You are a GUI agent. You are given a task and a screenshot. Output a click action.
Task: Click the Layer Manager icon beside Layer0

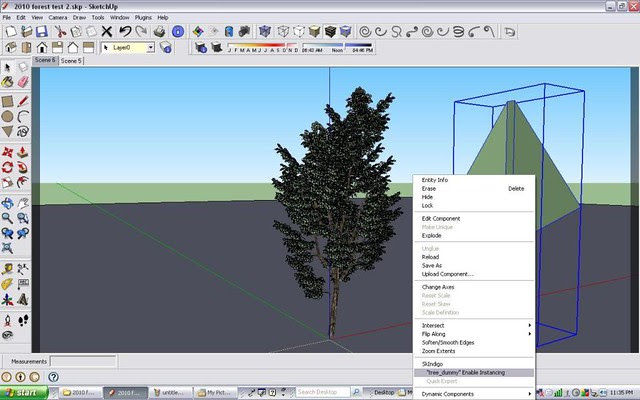(x=165, y=47)
